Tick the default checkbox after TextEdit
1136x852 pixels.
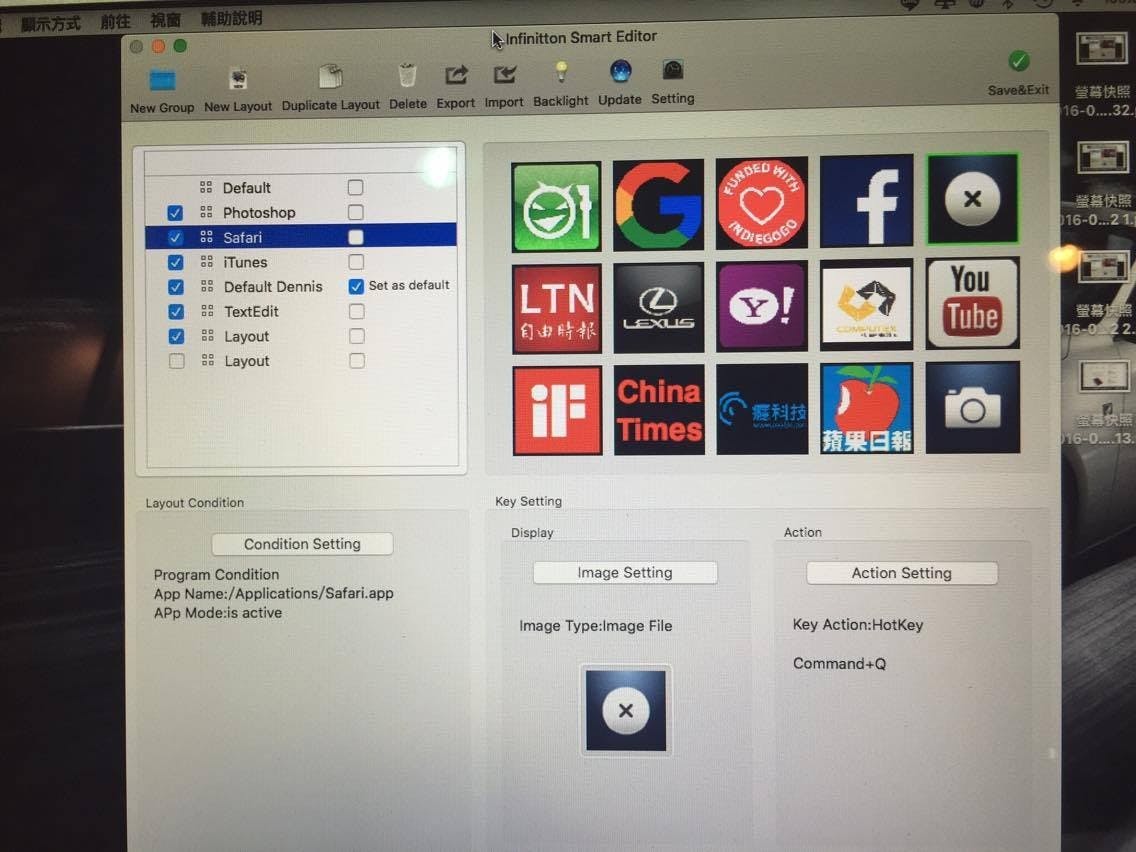pos(356,312)
